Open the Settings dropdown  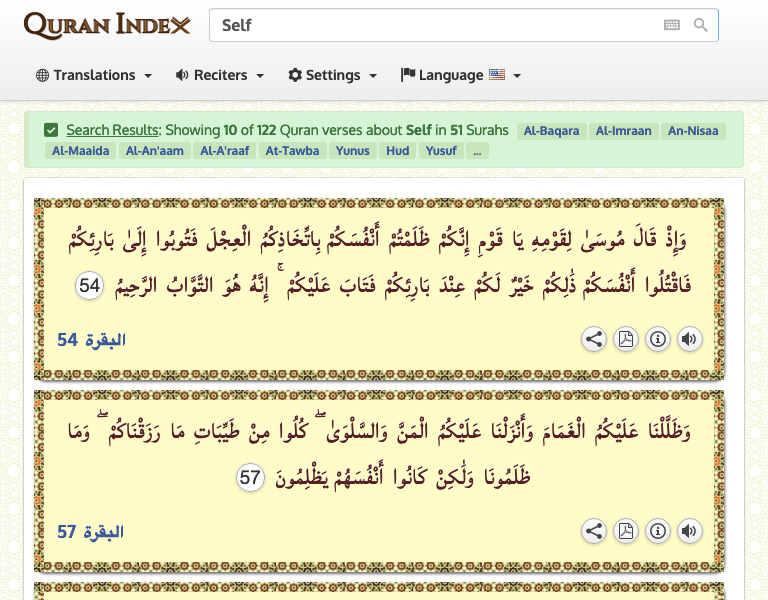(x=333, y=75)
